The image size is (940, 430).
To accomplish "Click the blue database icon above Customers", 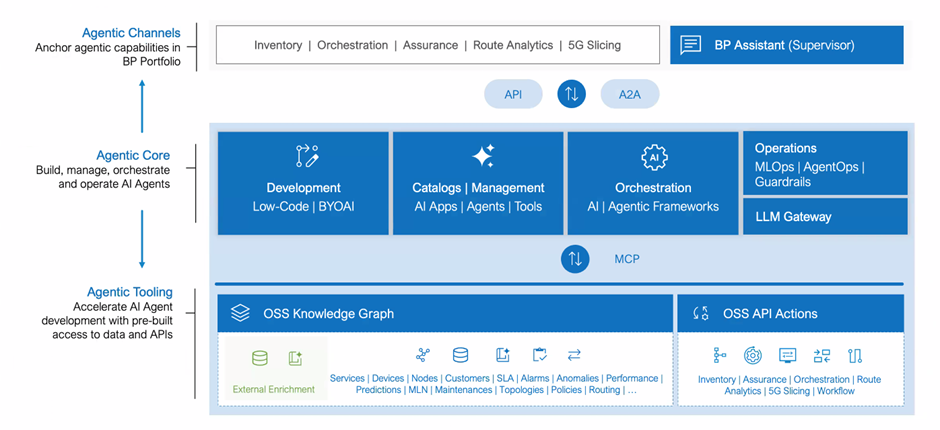I will pyautogui.click(x=460, y=355).
